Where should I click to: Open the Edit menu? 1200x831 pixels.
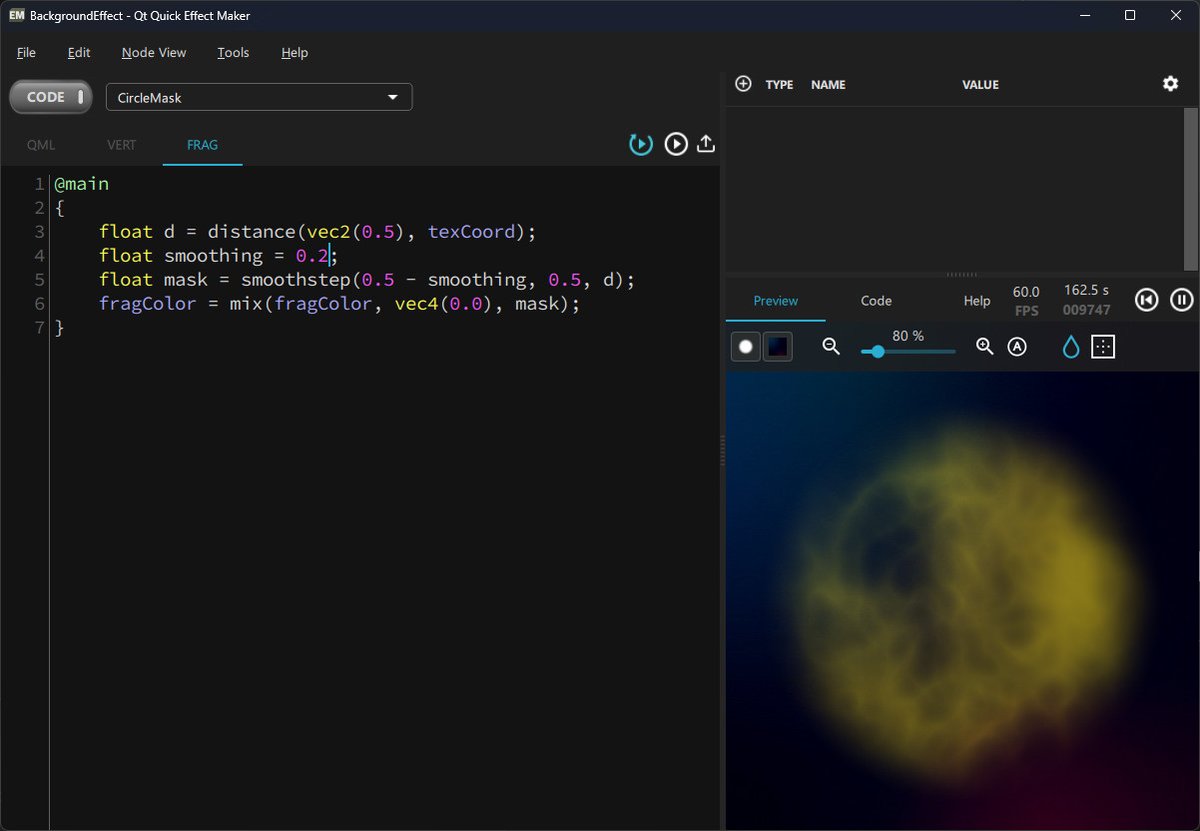tap(79, 52)
